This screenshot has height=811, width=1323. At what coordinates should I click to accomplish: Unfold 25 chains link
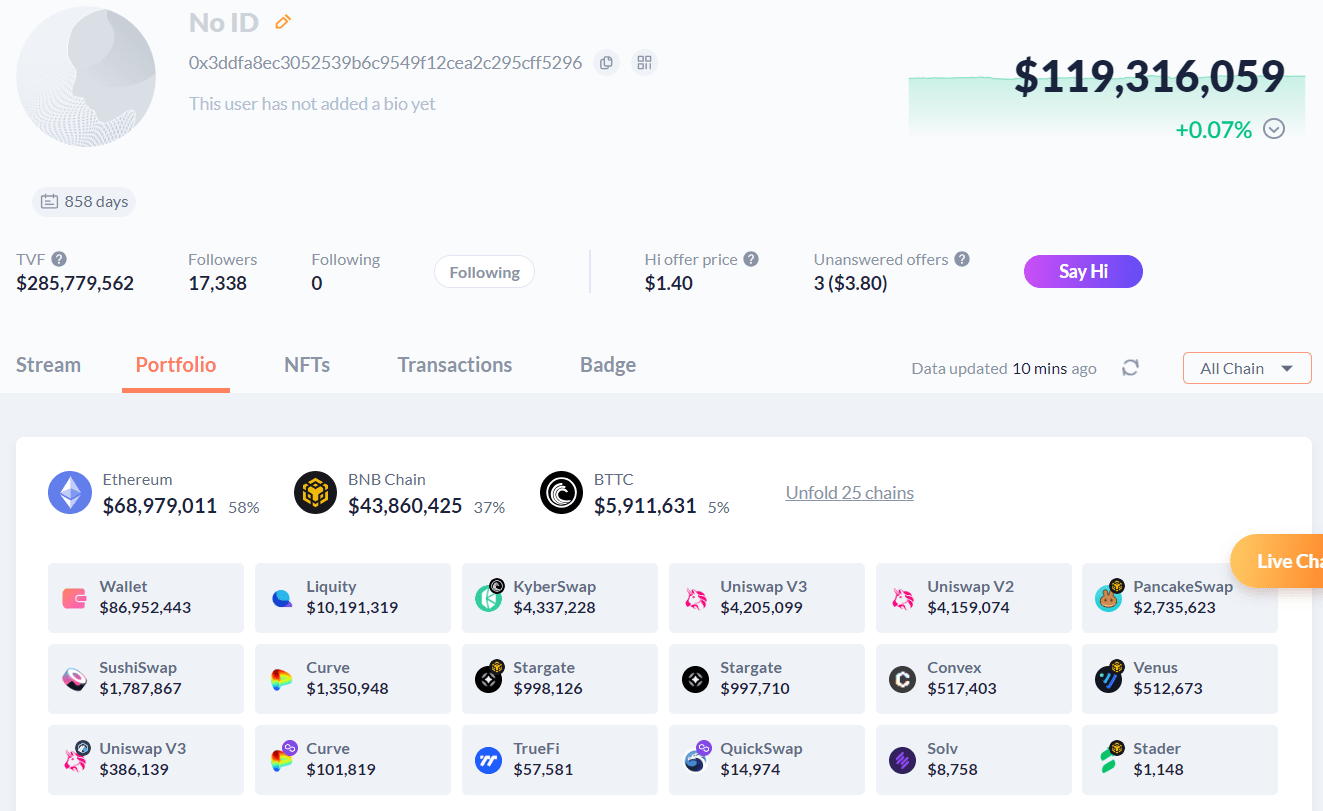click(849, 493)
